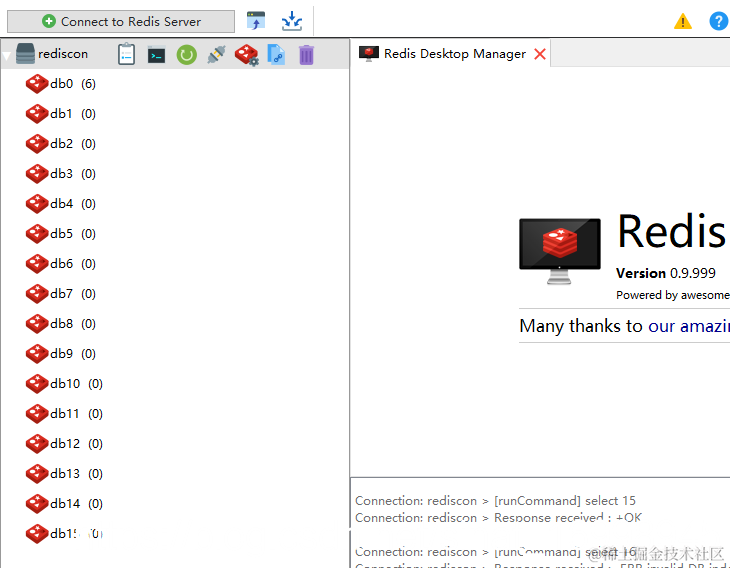
Task: Select db11 (0) database
Action: [x=64, y=413]
